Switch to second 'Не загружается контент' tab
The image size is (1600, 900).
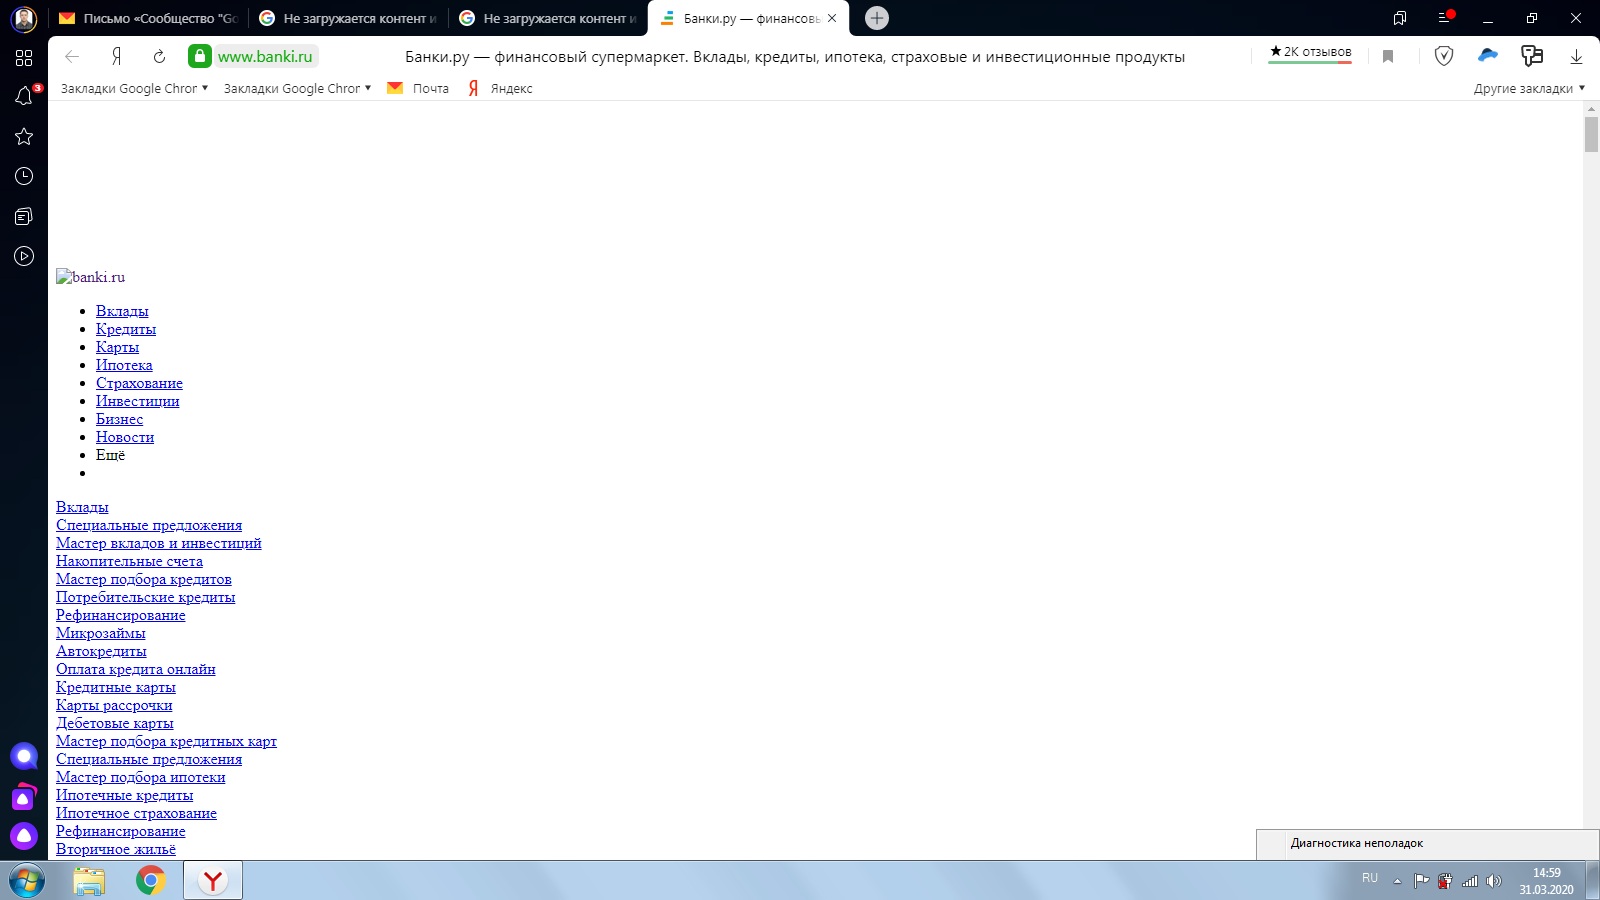click(549, 18)
